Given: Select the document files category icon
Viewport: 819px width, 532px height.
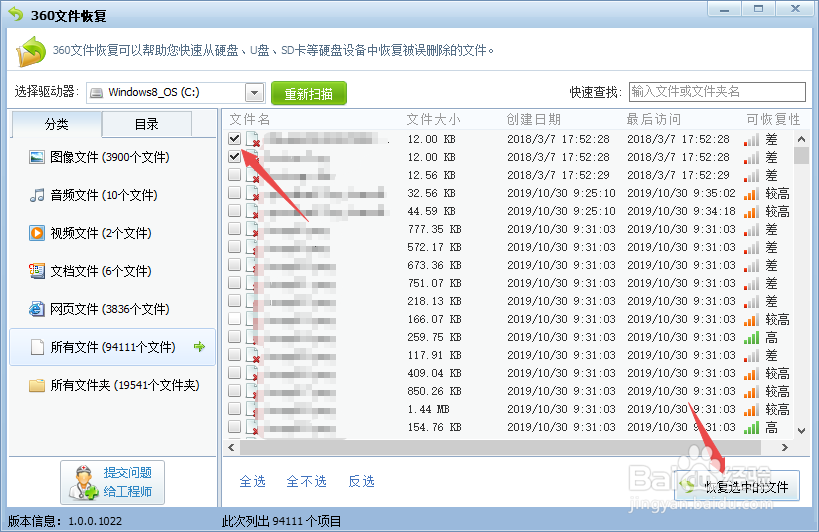Looking at the screenshot, I should coord(37,271).
